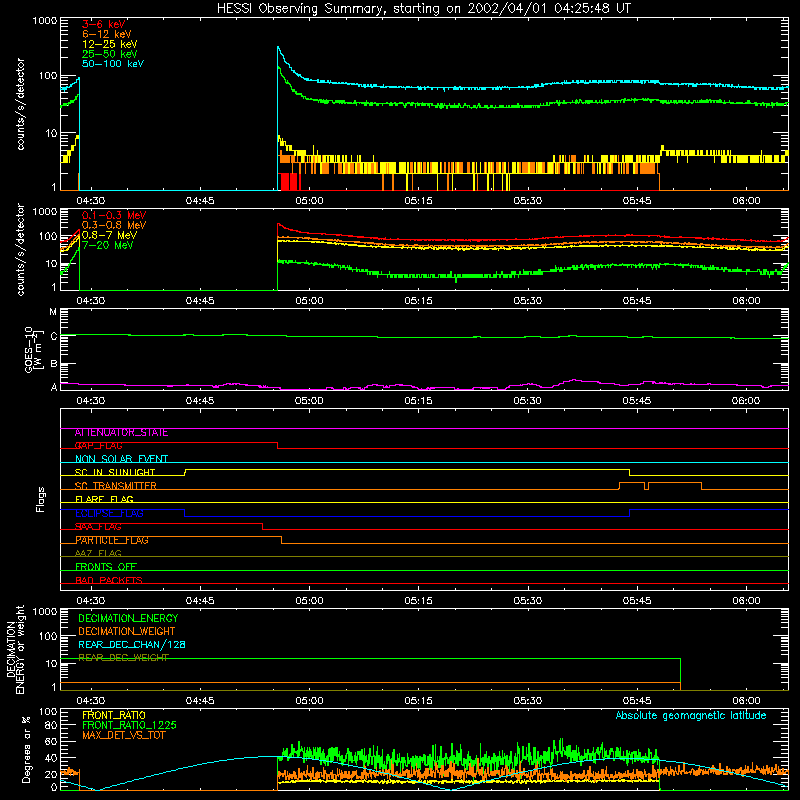The width and height of the screenshot is (800, 800).
Task: Select the orange 6-12 keV legend label
Action: click(107, 34)
